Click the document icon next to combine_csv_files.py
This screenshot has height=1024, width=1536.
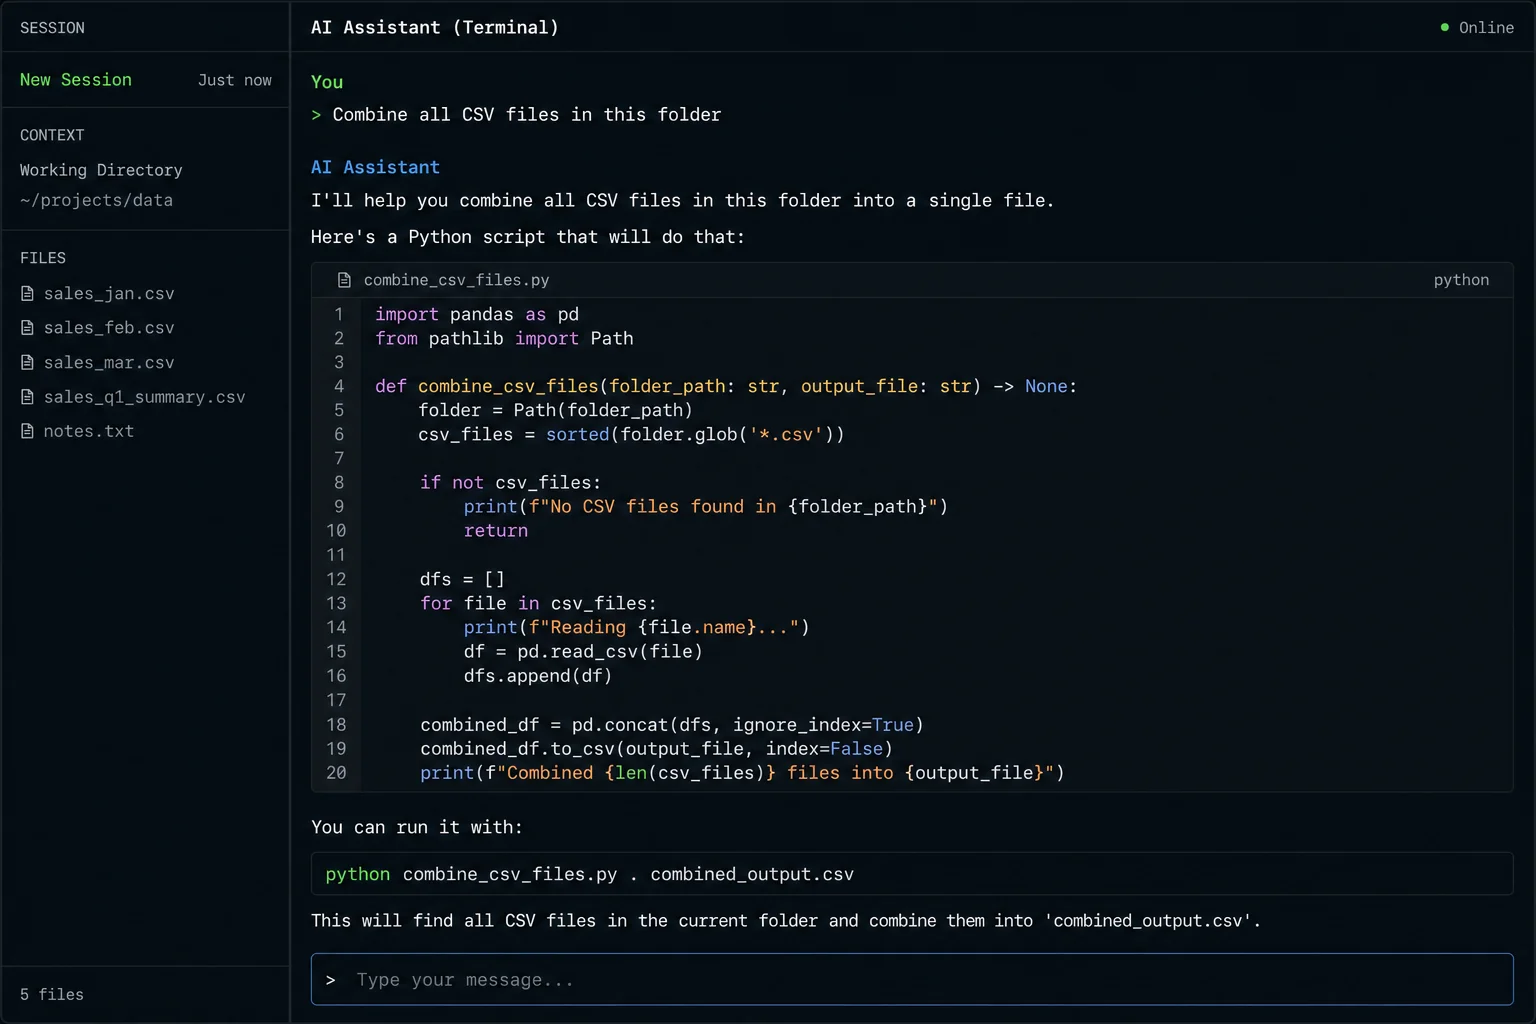[344, 280]
